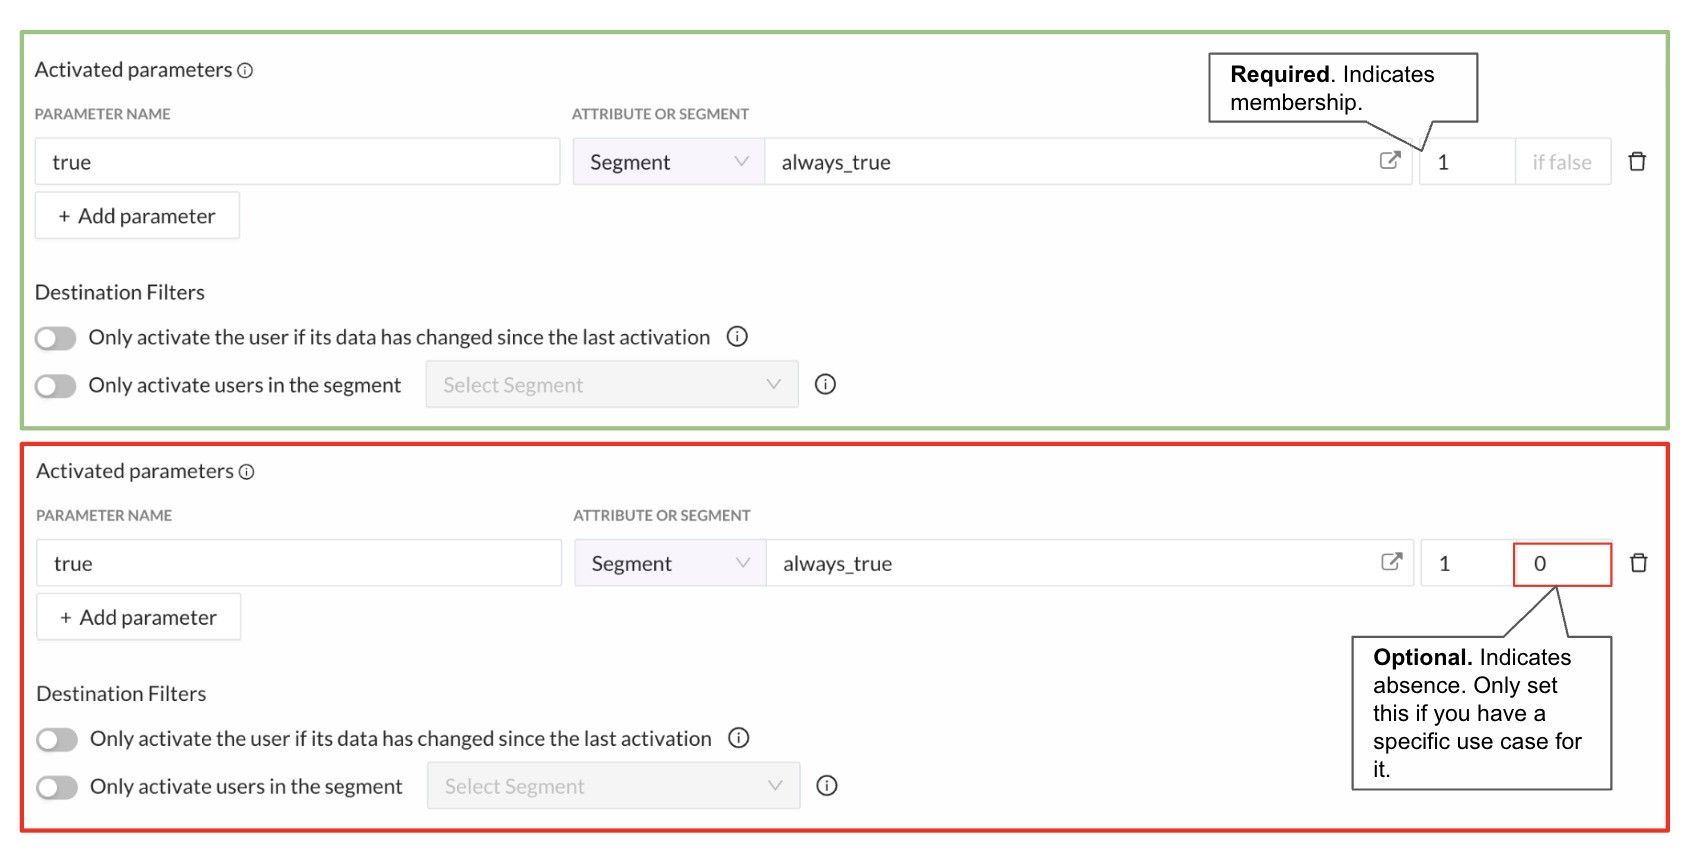Delete the parameter in the green-bordered panel
The image size is (1696, 866).
[1637, 162]
